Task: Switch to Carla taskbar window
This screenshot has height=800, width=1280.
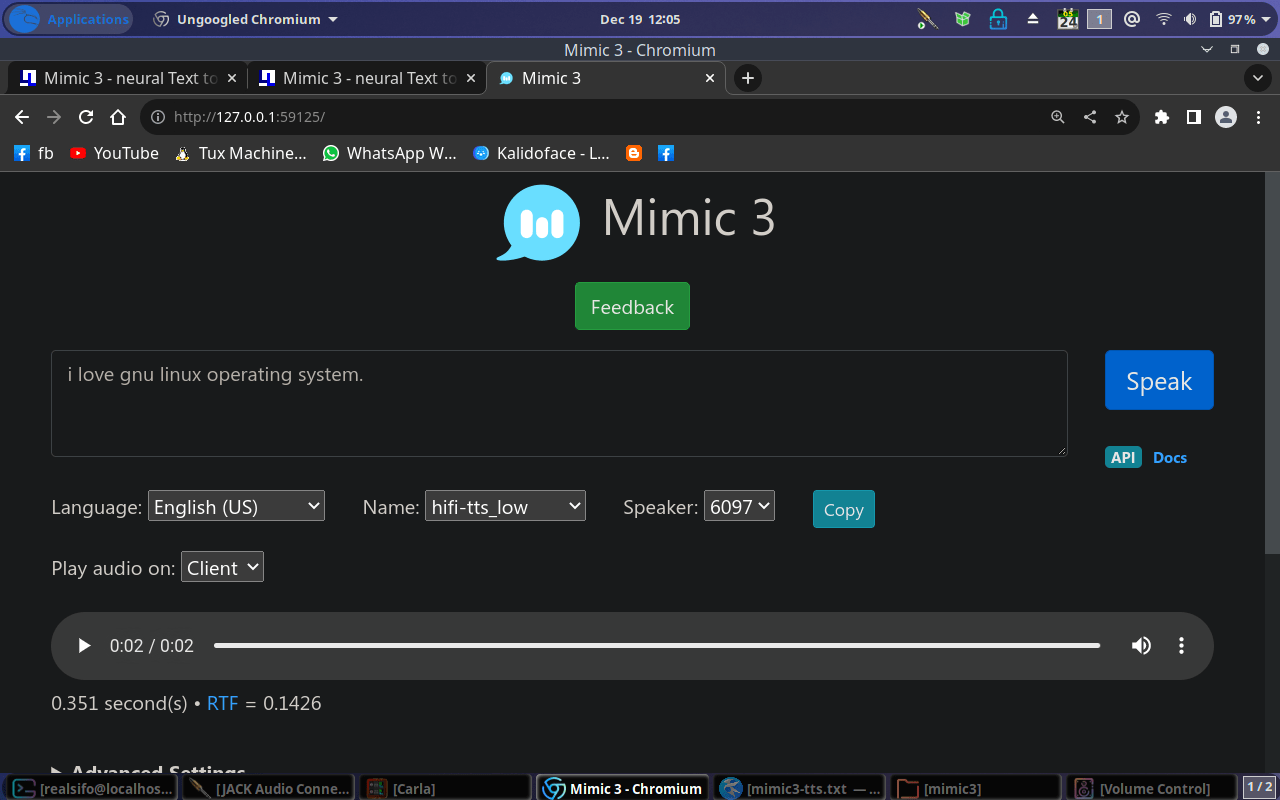Action: [x=445, y=788]
